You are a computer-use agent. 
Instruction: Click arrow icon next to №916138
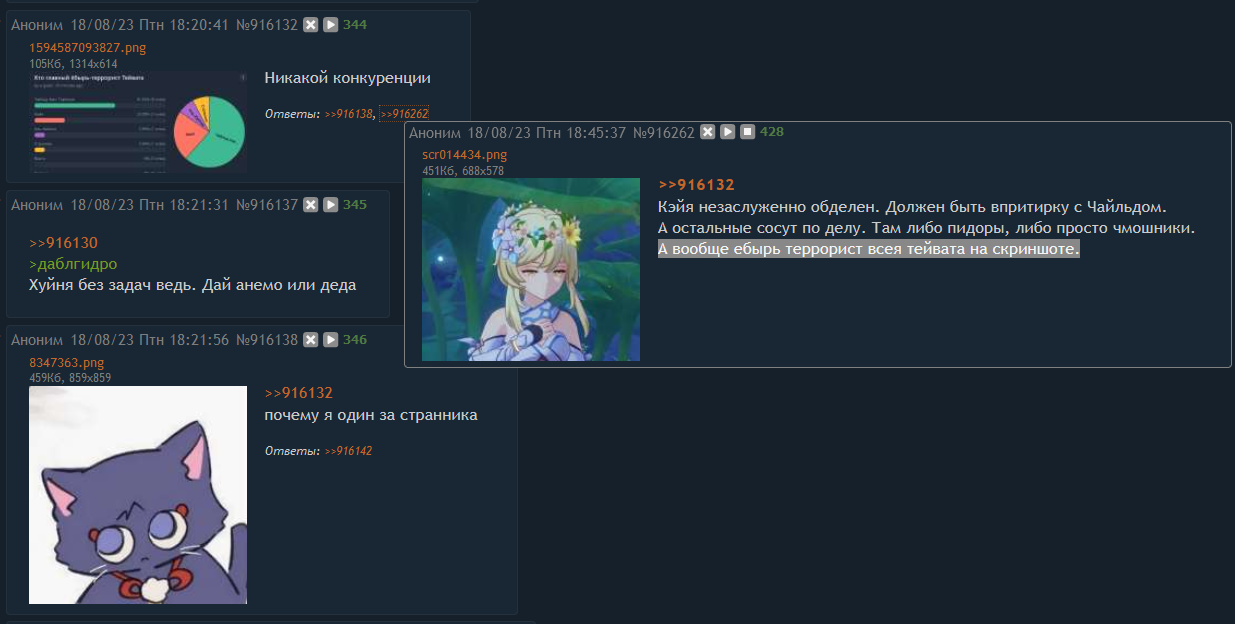(x=330, y=340)
